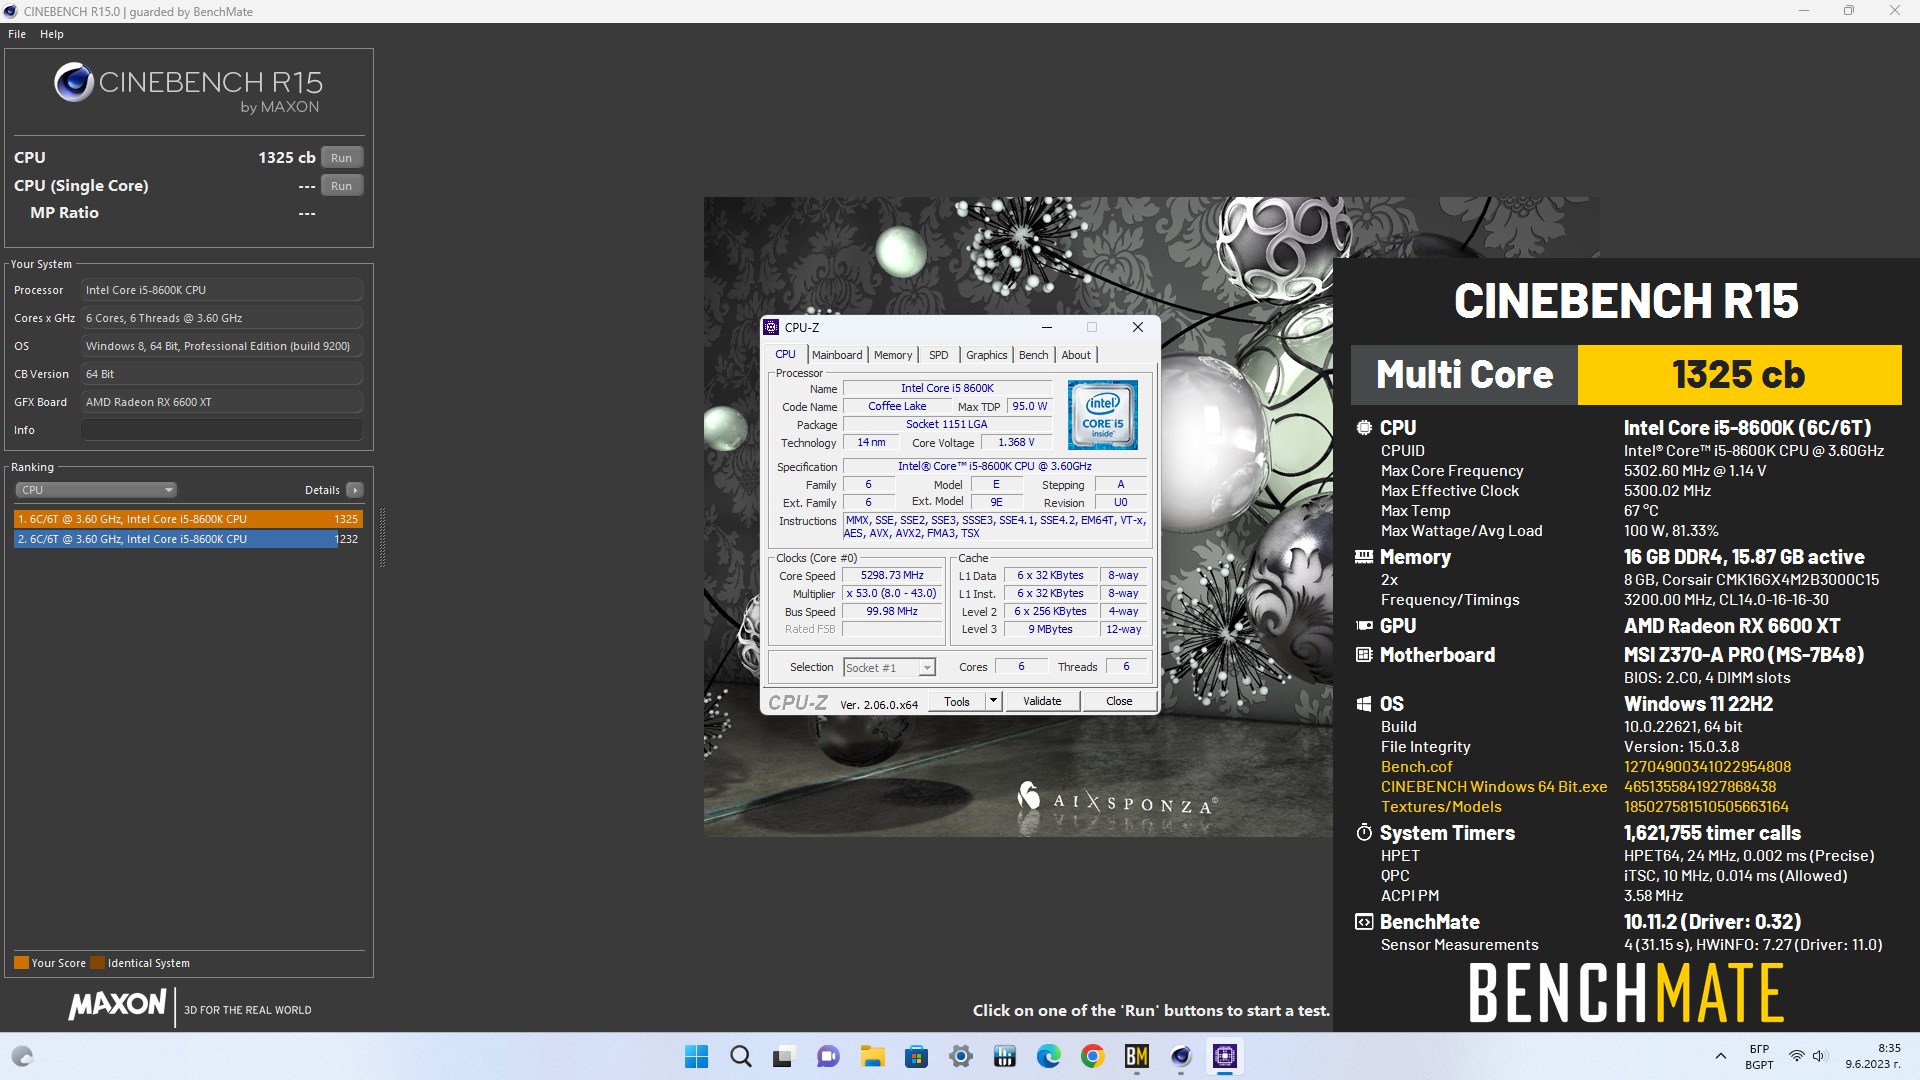
Task: Click the Intel Core i5 badge in CPU-Z
Action: [x=1102, y=415]
